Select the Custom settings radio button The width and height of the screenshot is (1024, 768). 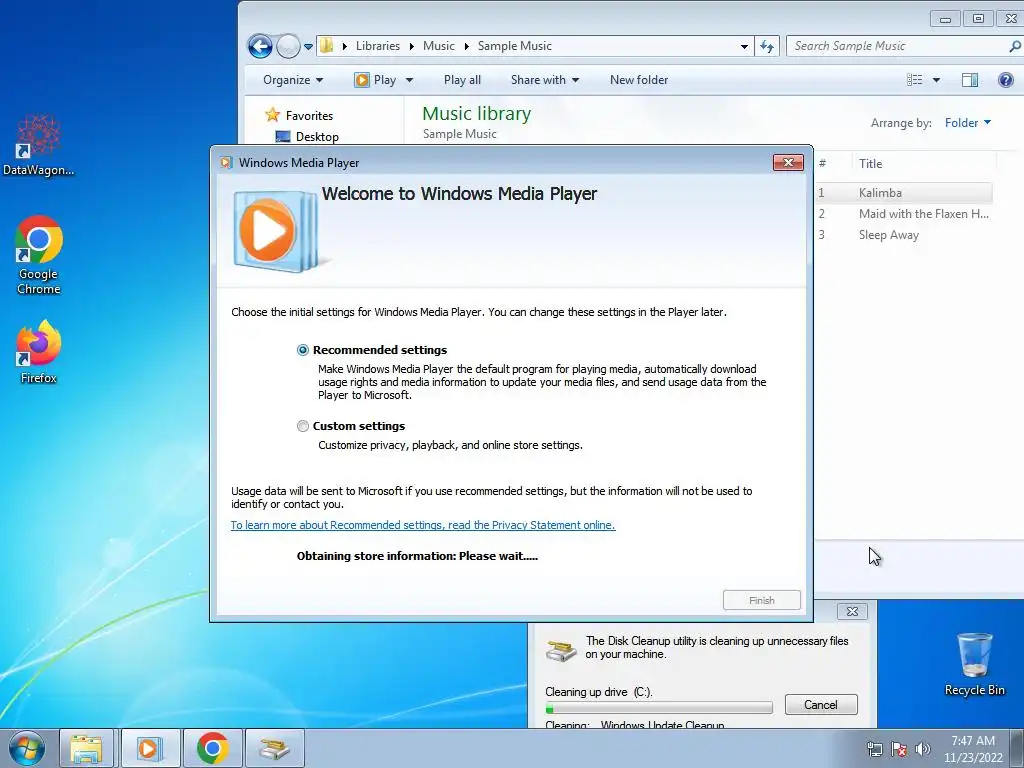pos(302,426)
